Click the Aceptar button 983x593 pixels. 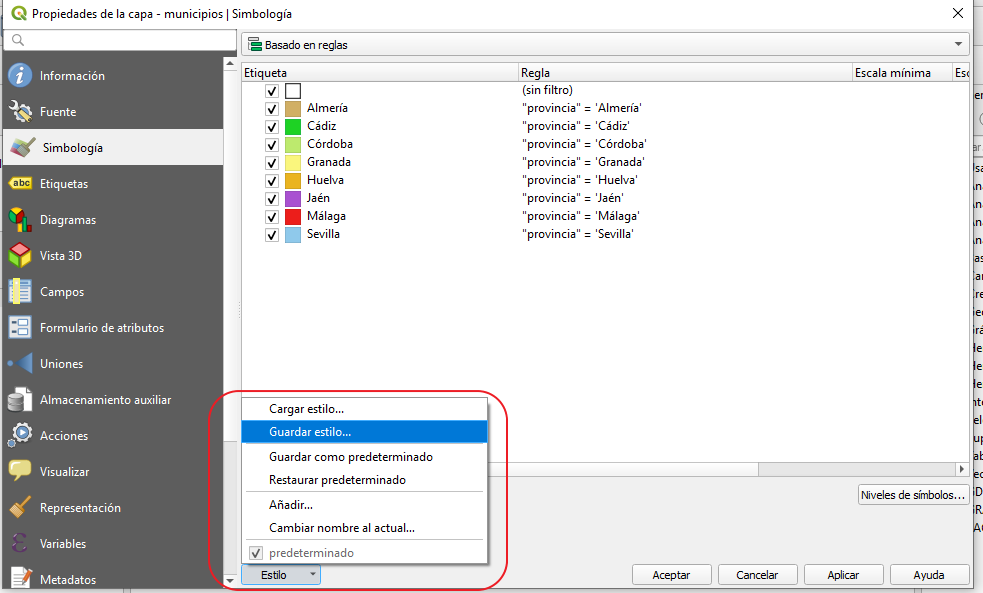671,575
